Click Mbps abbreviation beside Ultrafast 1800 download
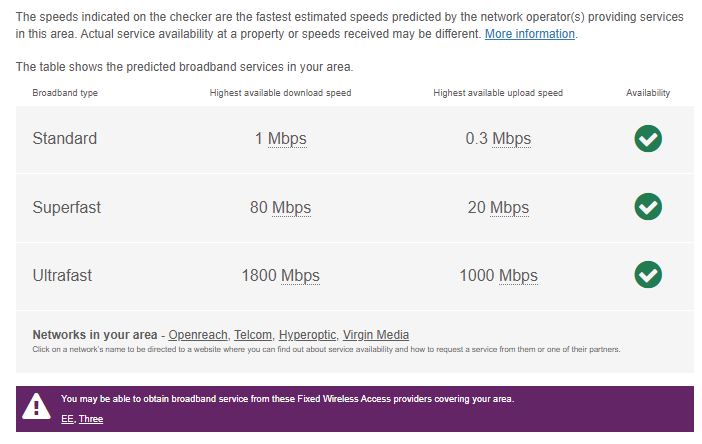The height and width of the screenshot is (444, 702). pos(300,275)
